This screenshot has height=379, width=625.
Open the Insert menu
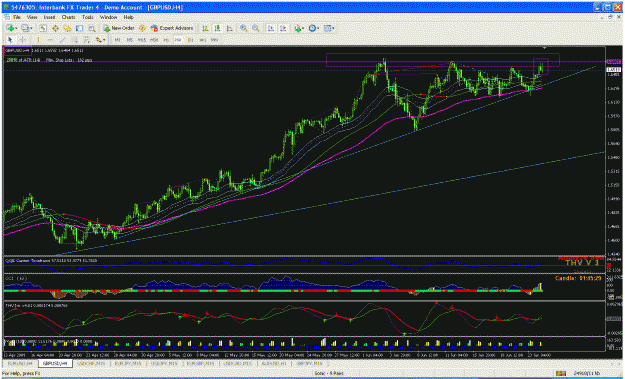tap(49, 18)
